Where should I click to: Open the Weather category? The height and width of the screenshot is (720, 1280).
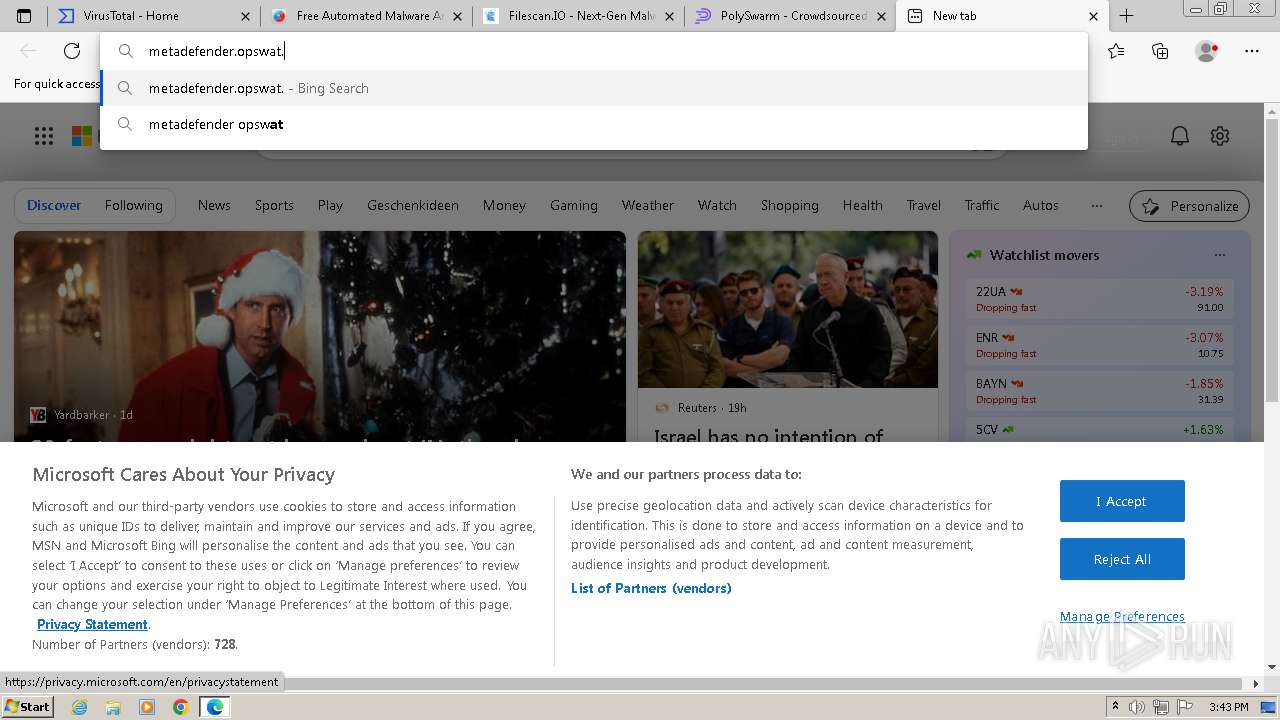648,205
